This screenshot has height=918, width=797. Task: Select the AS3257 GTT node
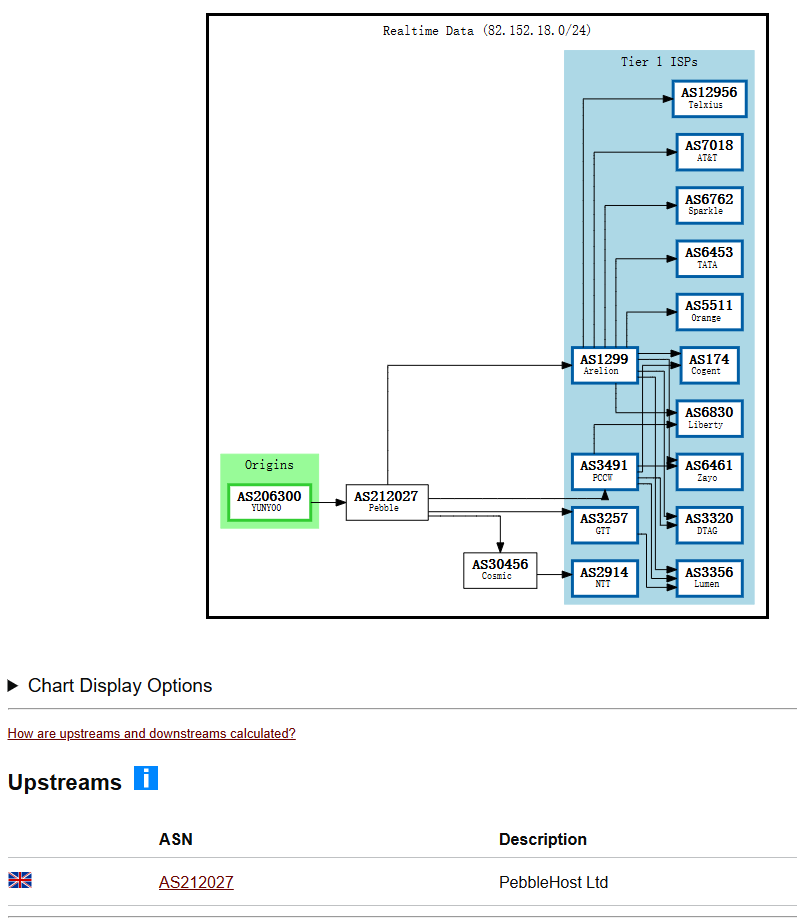pos(605,525)
